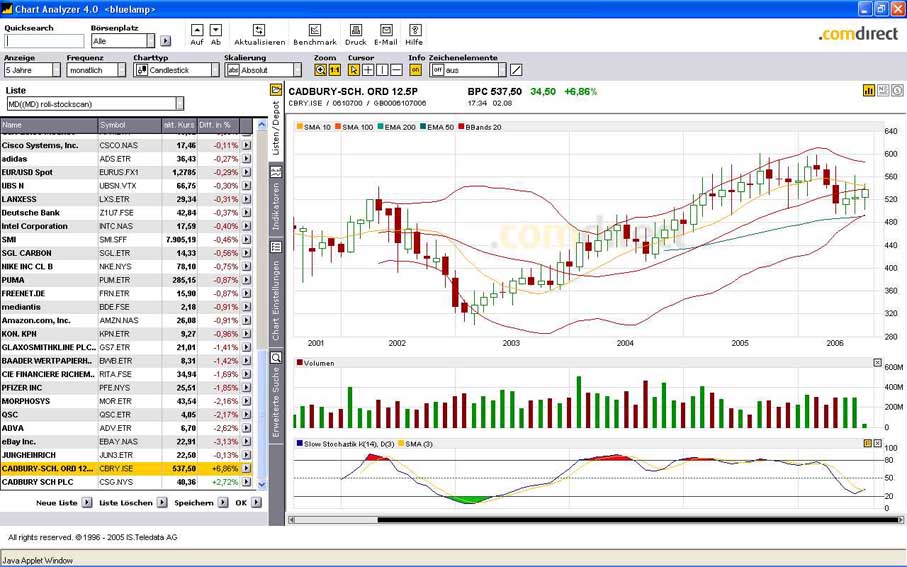The height and width of the screenshot is (567, 907).
Task: Click the Druck print icon
Action: tap(356, 31)
